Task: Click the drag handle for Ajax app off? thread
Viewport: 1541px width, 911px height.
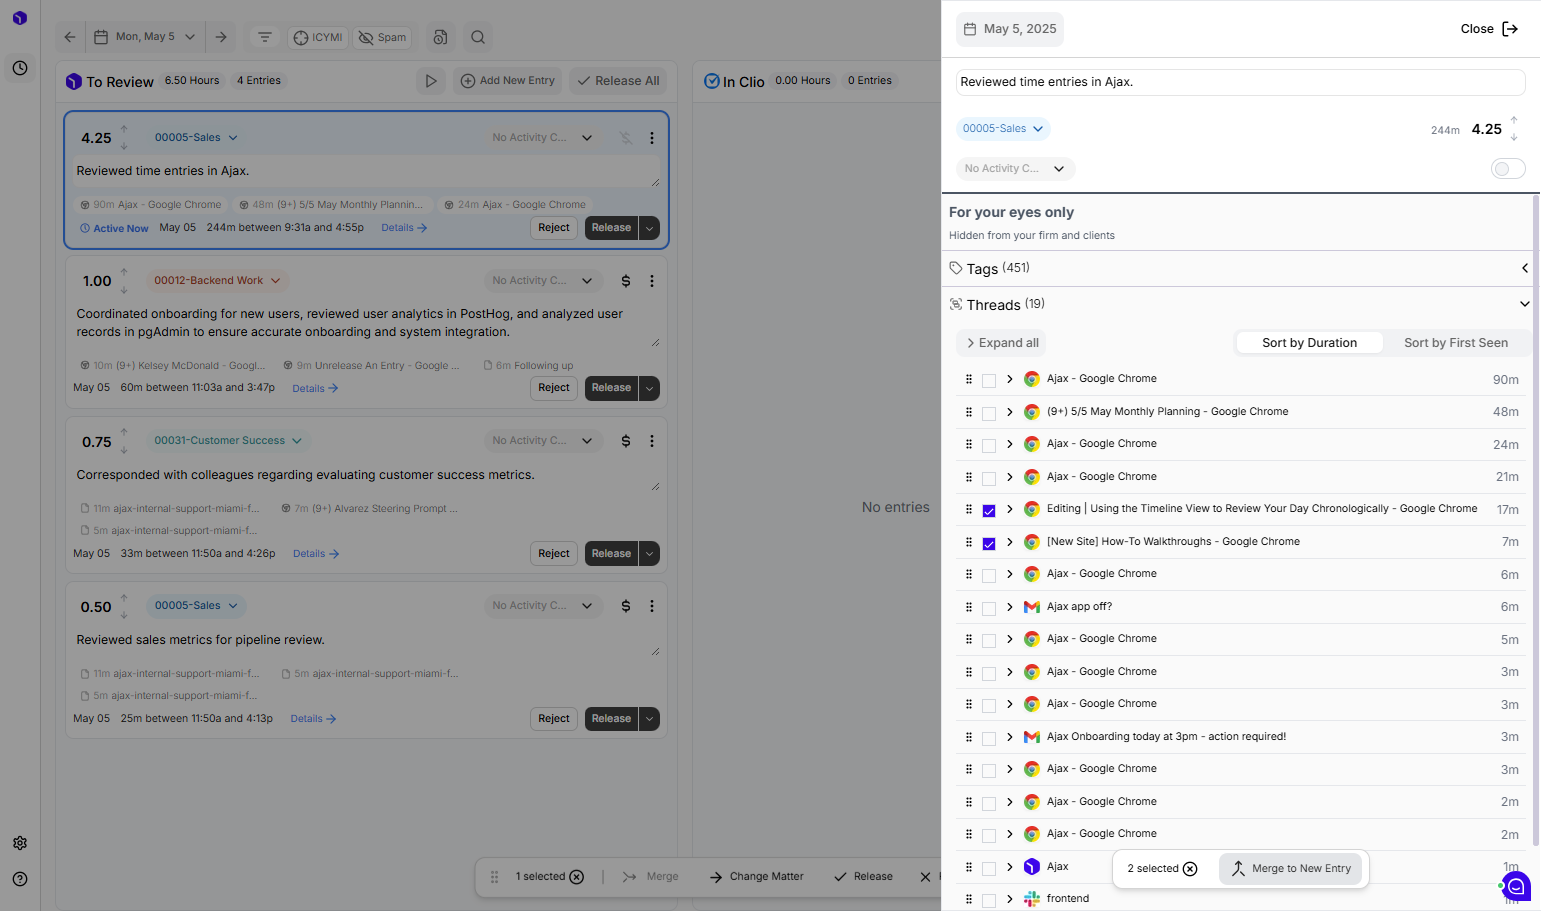Action: pyautogui.click(x=968, y=607)
